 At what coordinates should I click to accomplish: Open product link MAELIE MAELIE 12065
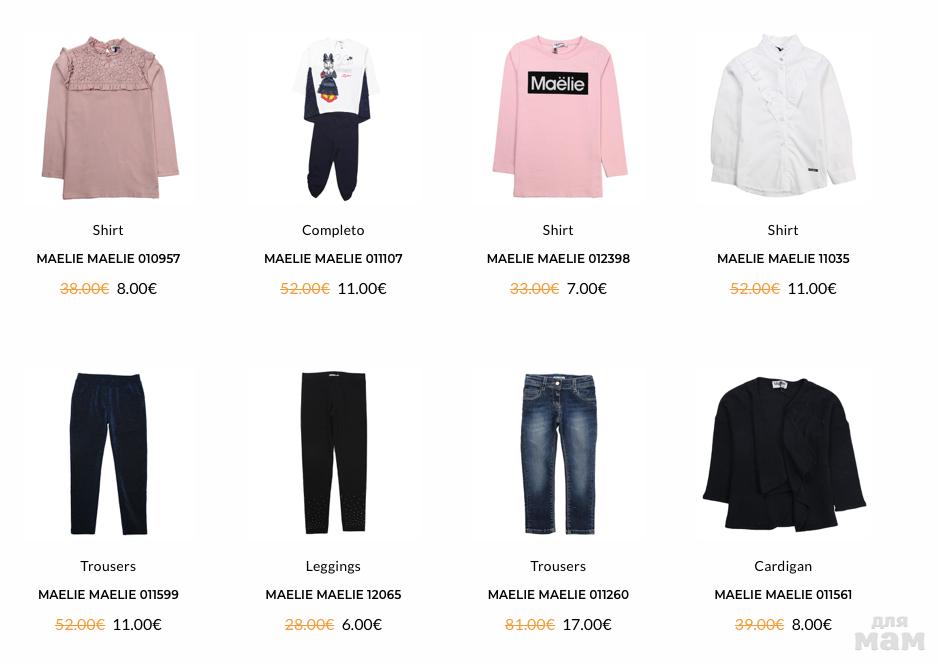[x=333, y=594]
